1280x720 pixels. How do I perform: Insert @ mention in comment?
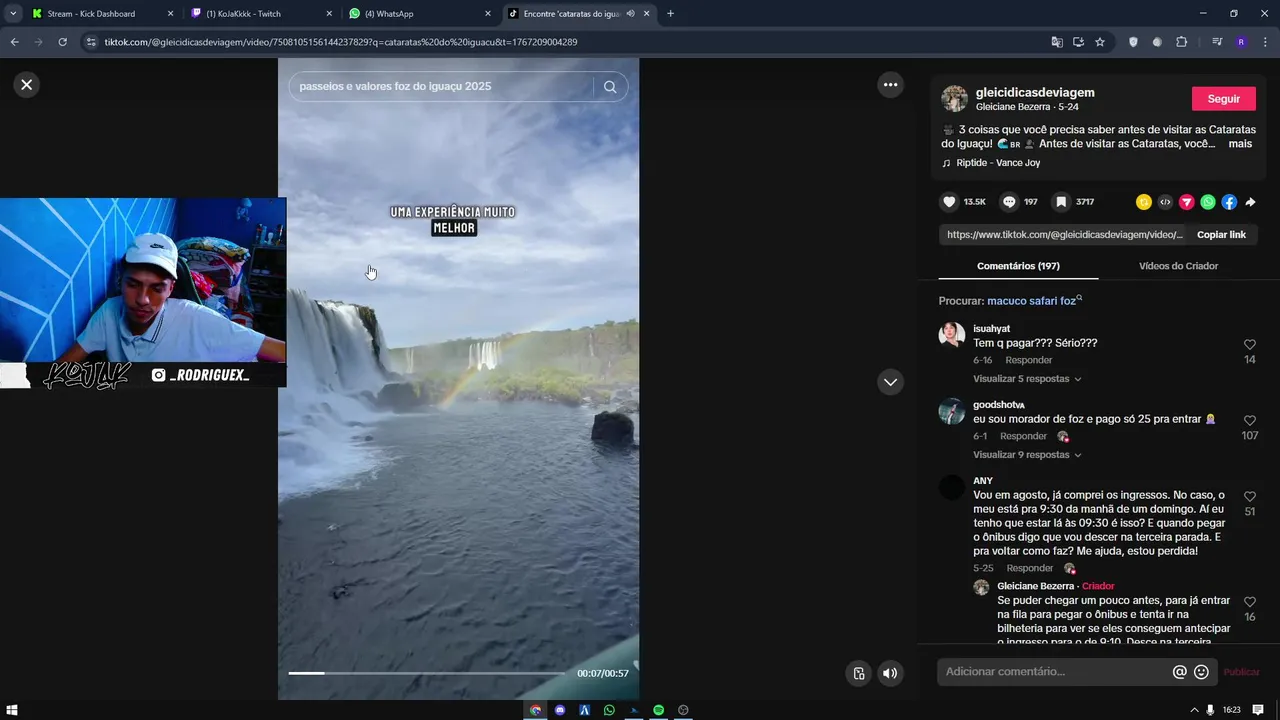(x=1180, y=672)
